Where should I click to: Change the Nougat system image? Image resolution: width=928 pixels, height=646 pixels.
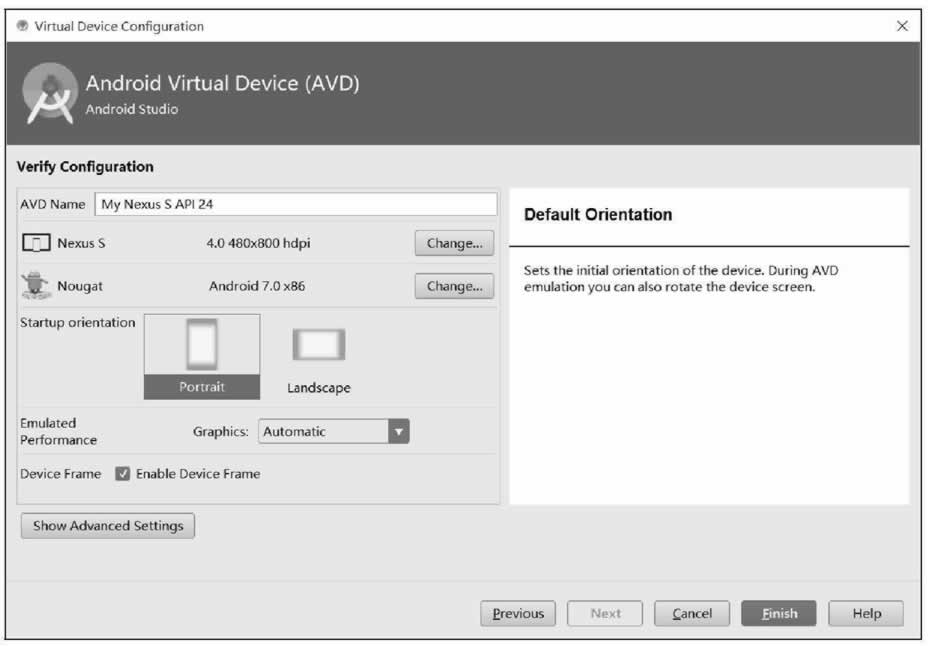454,286
